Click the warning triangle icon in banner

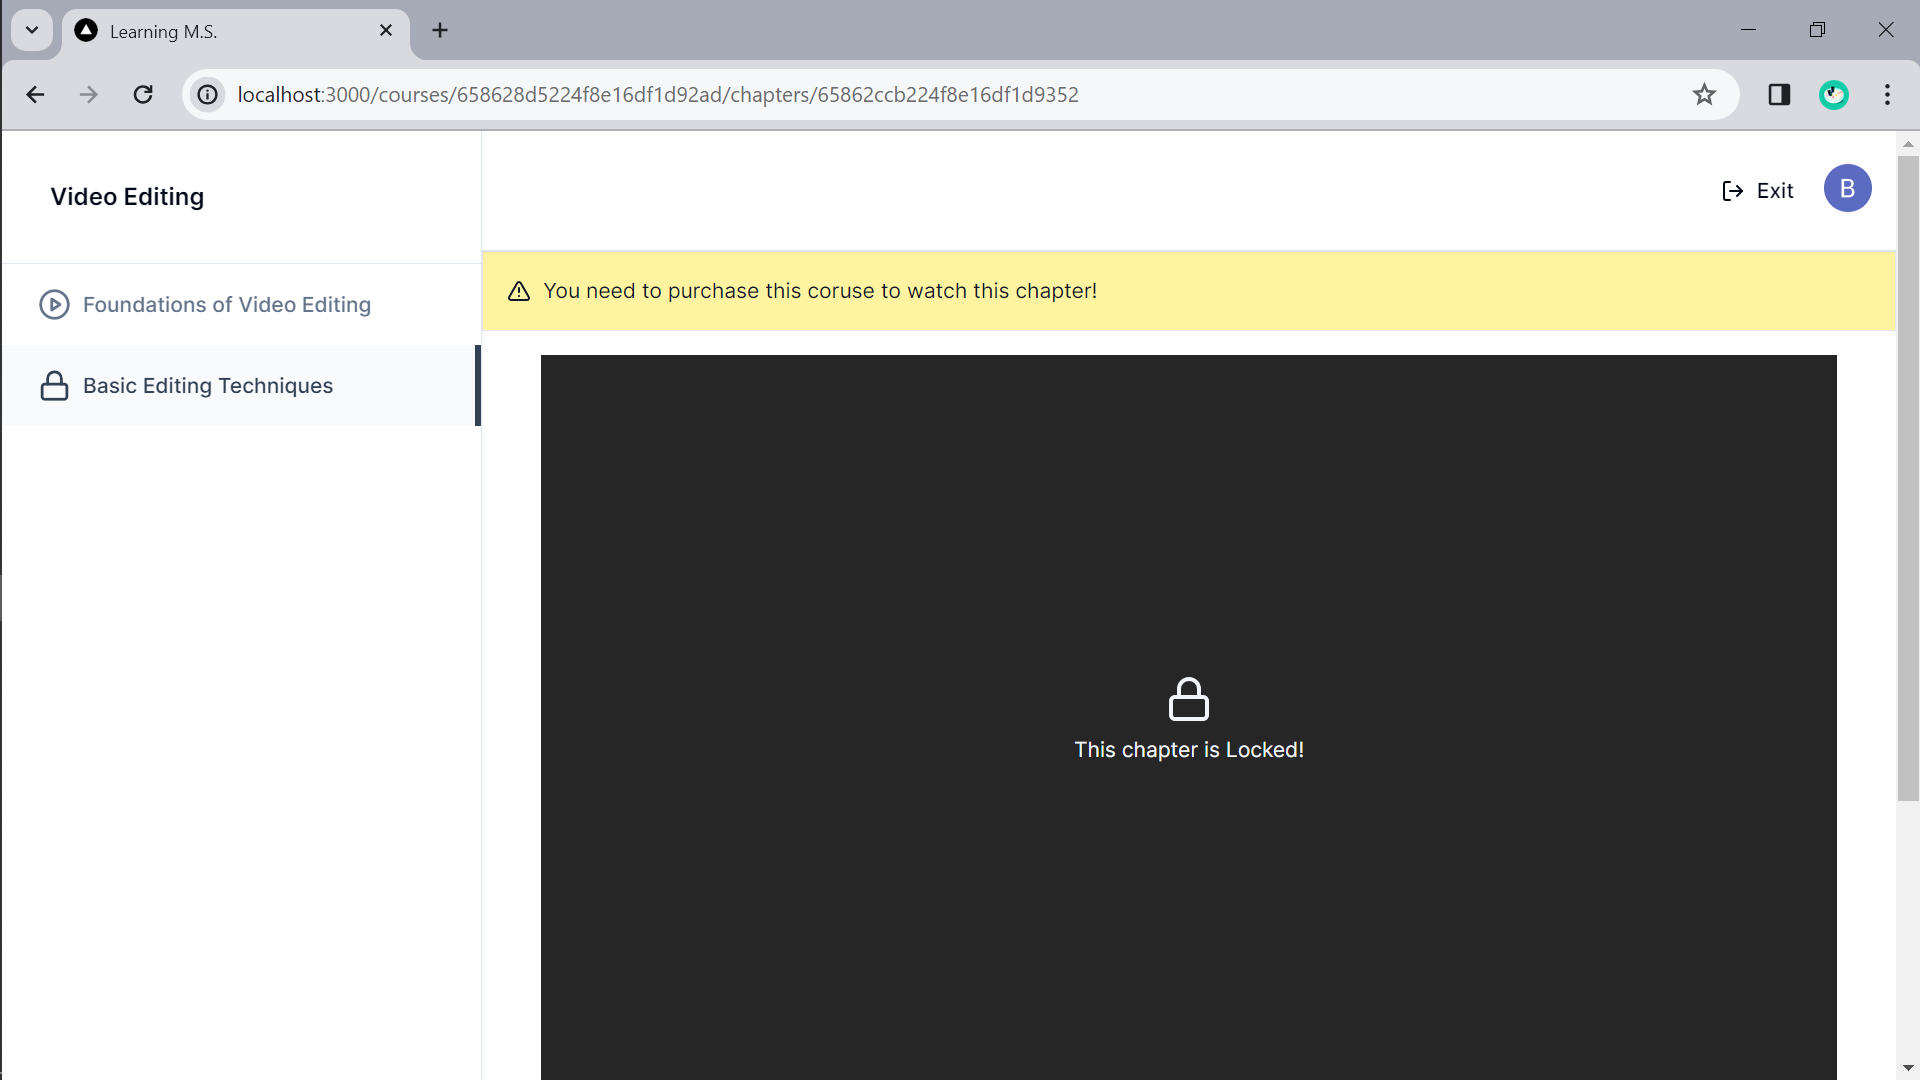point(518,291)
